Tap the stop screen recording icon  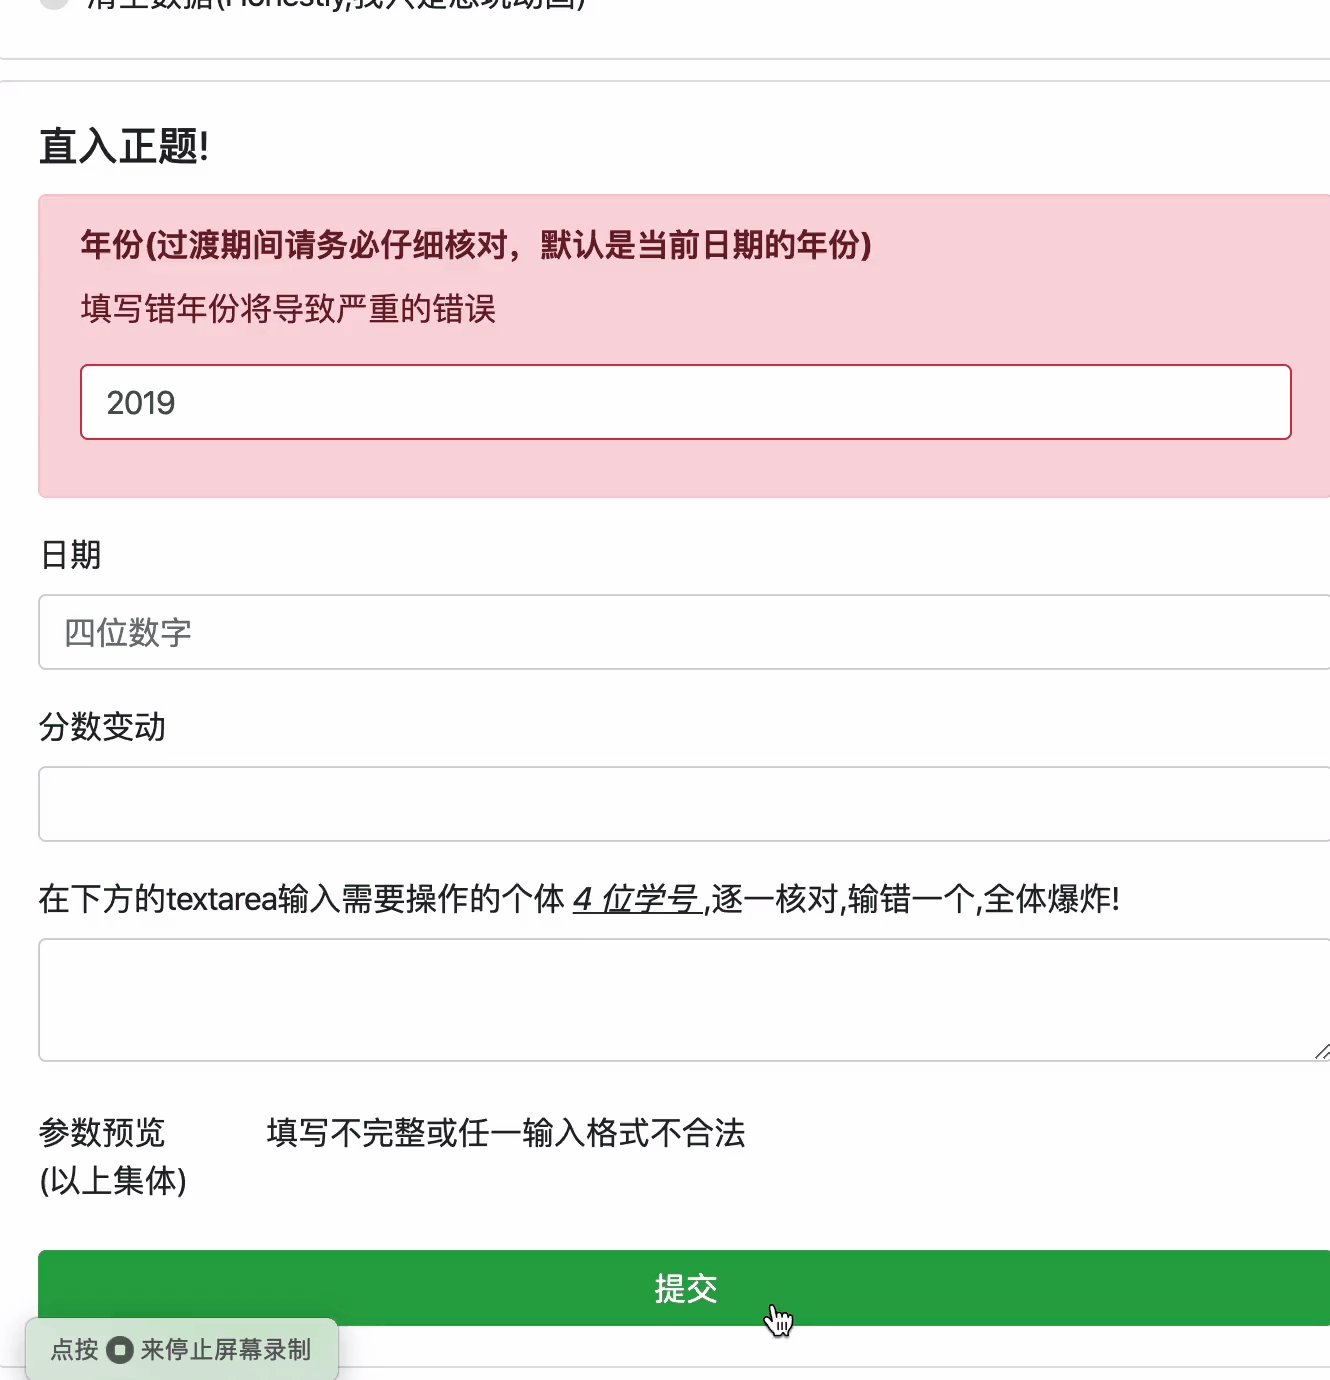(x=121, y=1350)
